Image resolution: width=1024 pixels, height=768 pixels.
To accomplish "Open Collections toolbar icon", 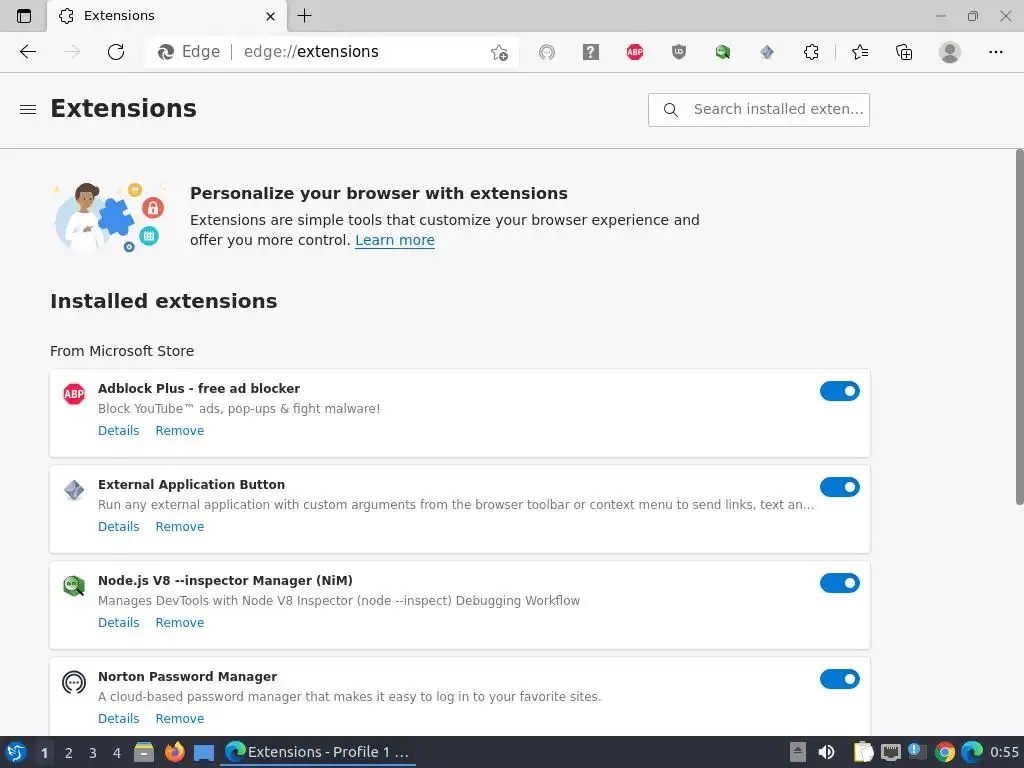I will (904, 52).
